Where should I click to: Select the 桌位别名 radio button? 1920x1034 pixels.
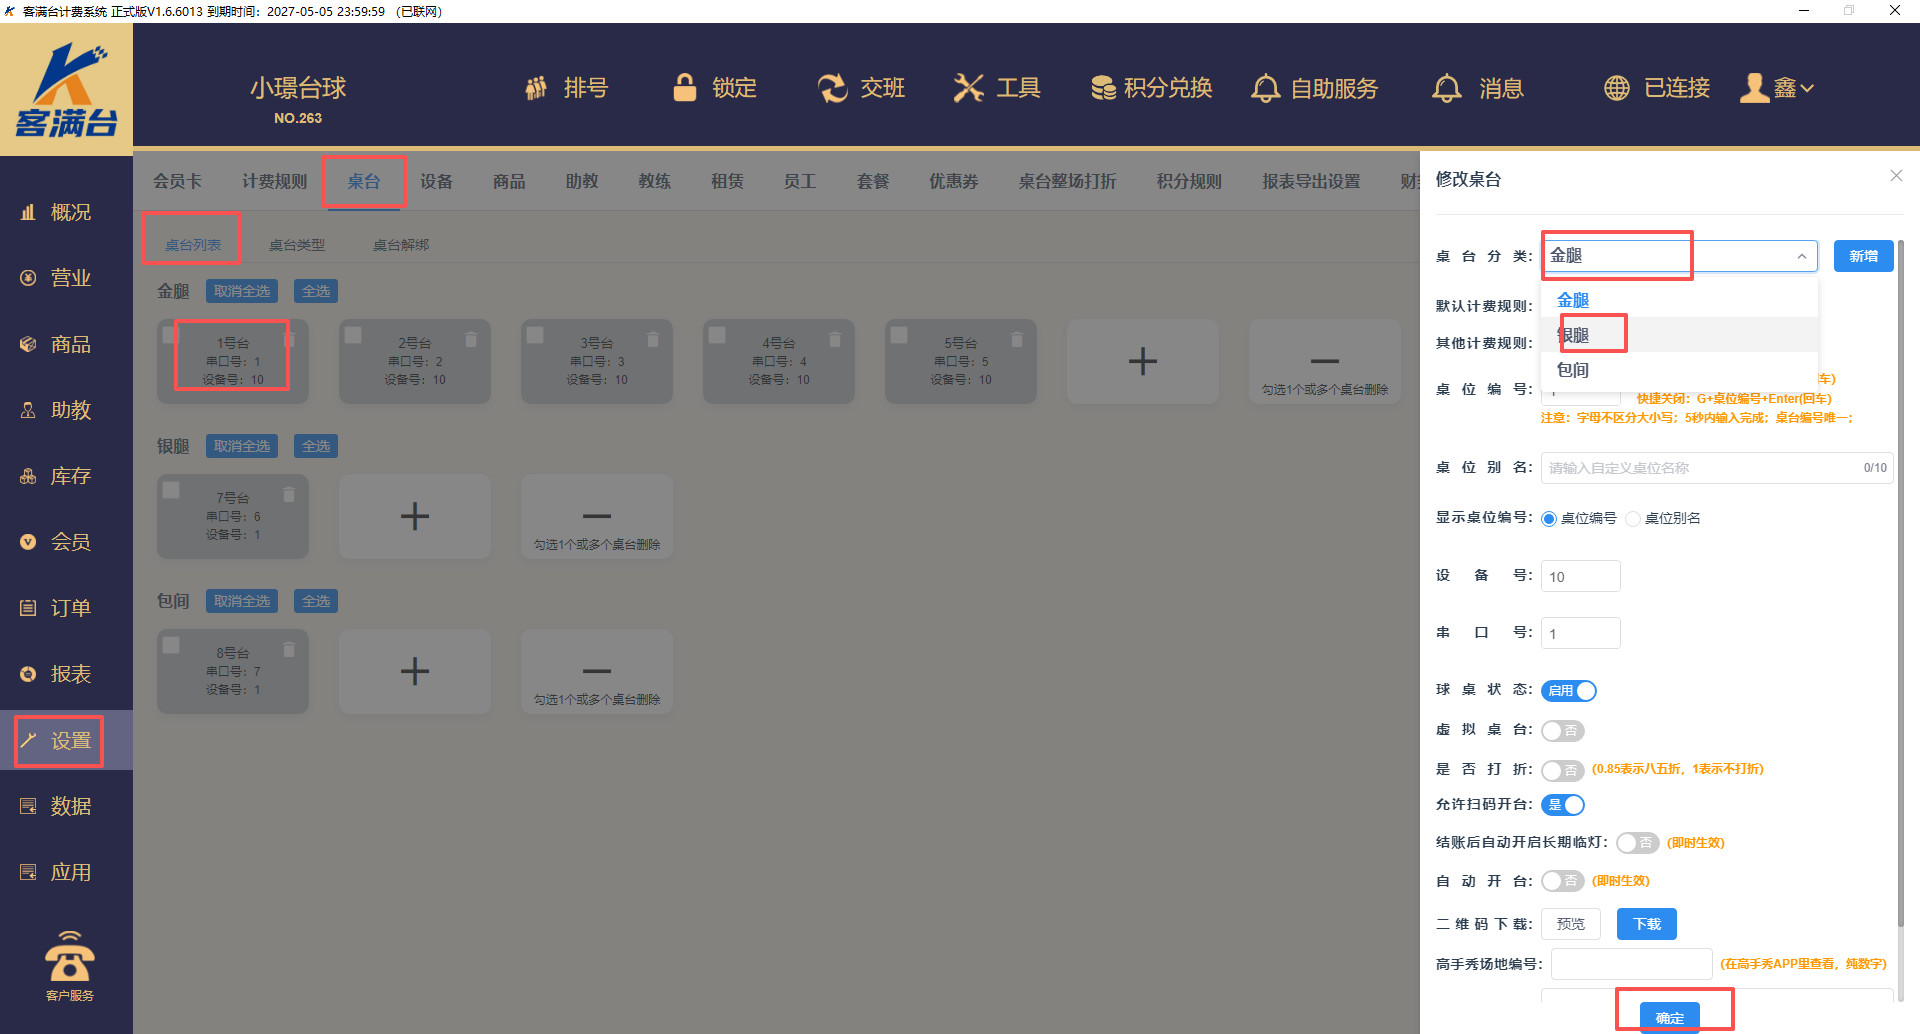pos(1633,519)
